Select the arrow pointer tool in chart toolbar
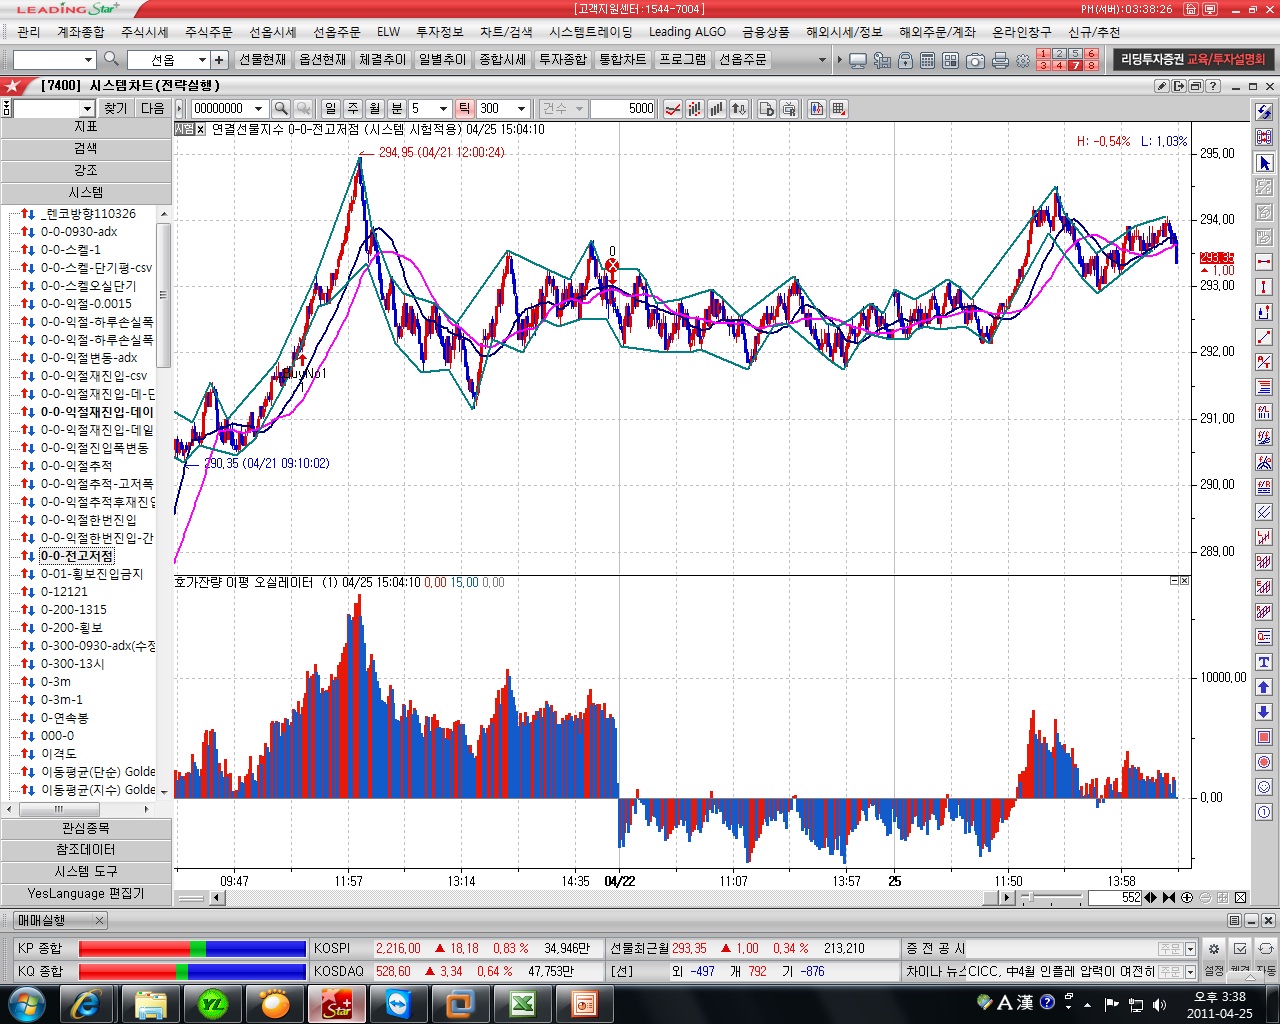 [1264, 162]
